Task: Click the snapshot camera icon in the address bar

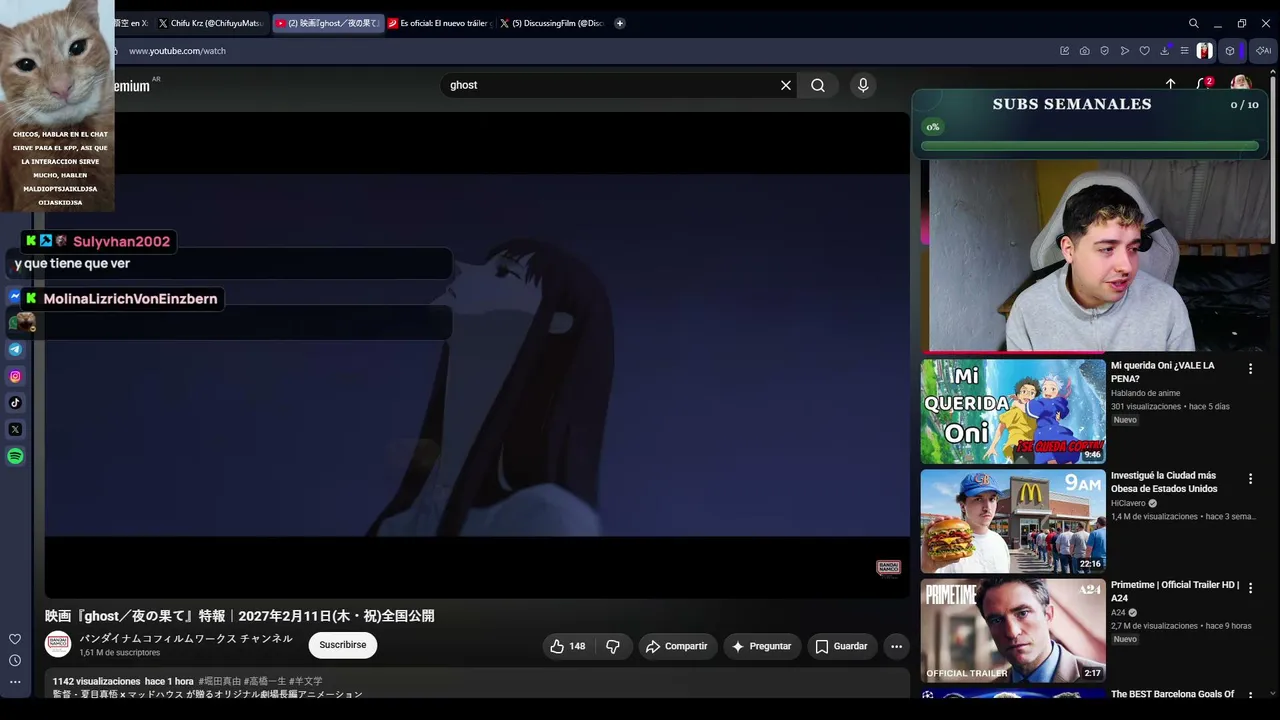Action: pos(1085,51)
